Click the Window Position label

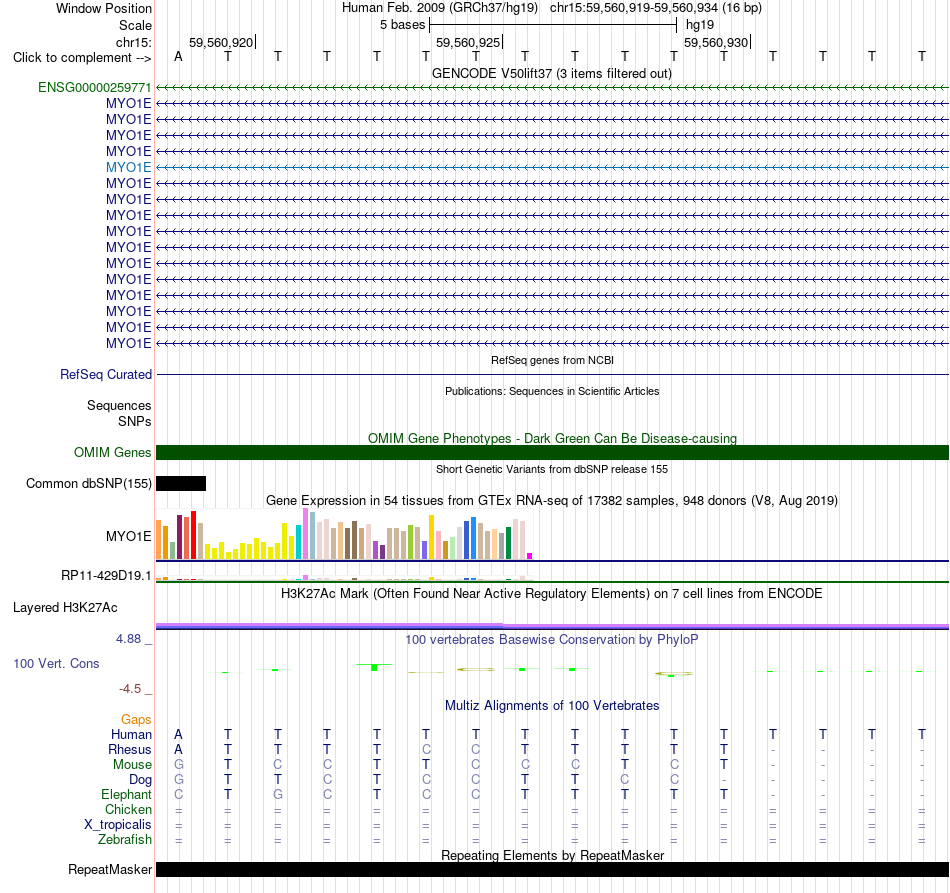tap(104, 8)
